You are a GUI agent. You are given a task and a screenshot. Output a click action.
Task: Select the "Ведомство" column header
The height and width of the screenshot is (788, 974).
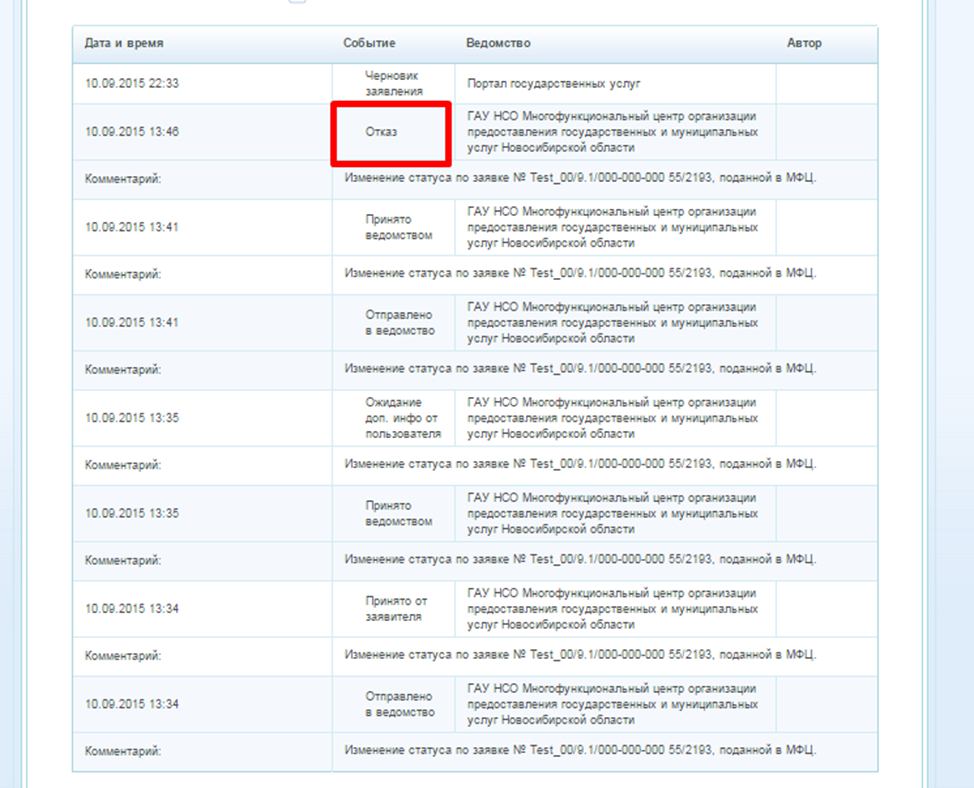click(x=498, y=43)
